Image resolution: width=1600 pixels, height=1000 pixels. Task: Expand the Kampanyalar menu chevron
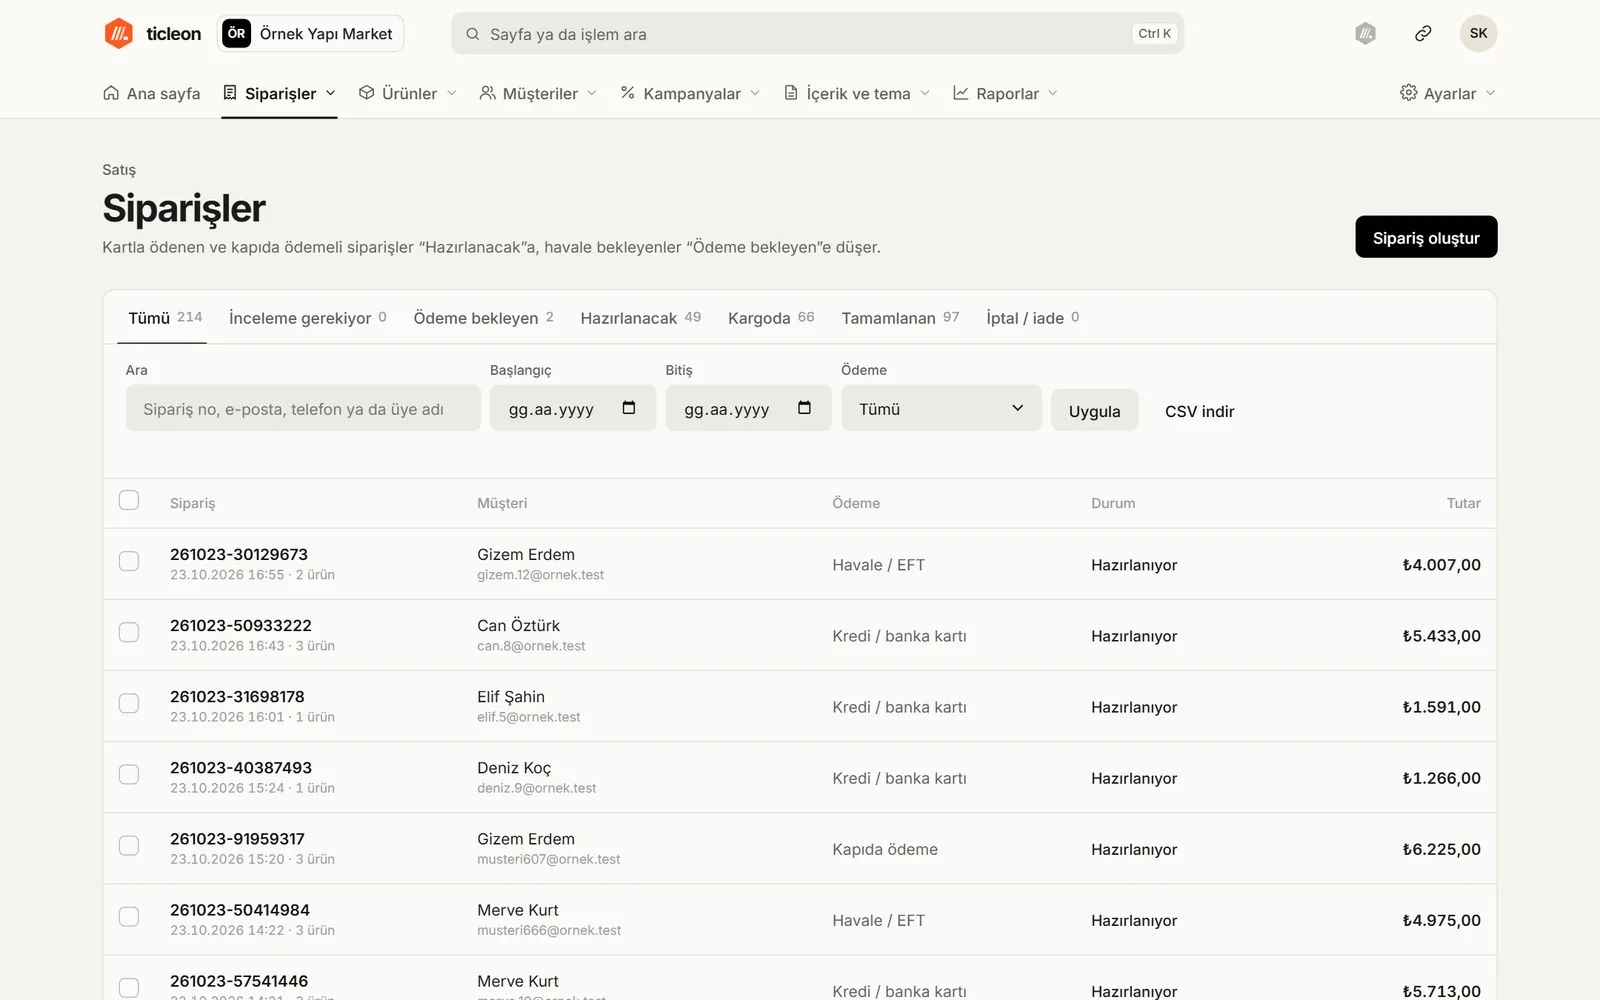tap(755, 93)
